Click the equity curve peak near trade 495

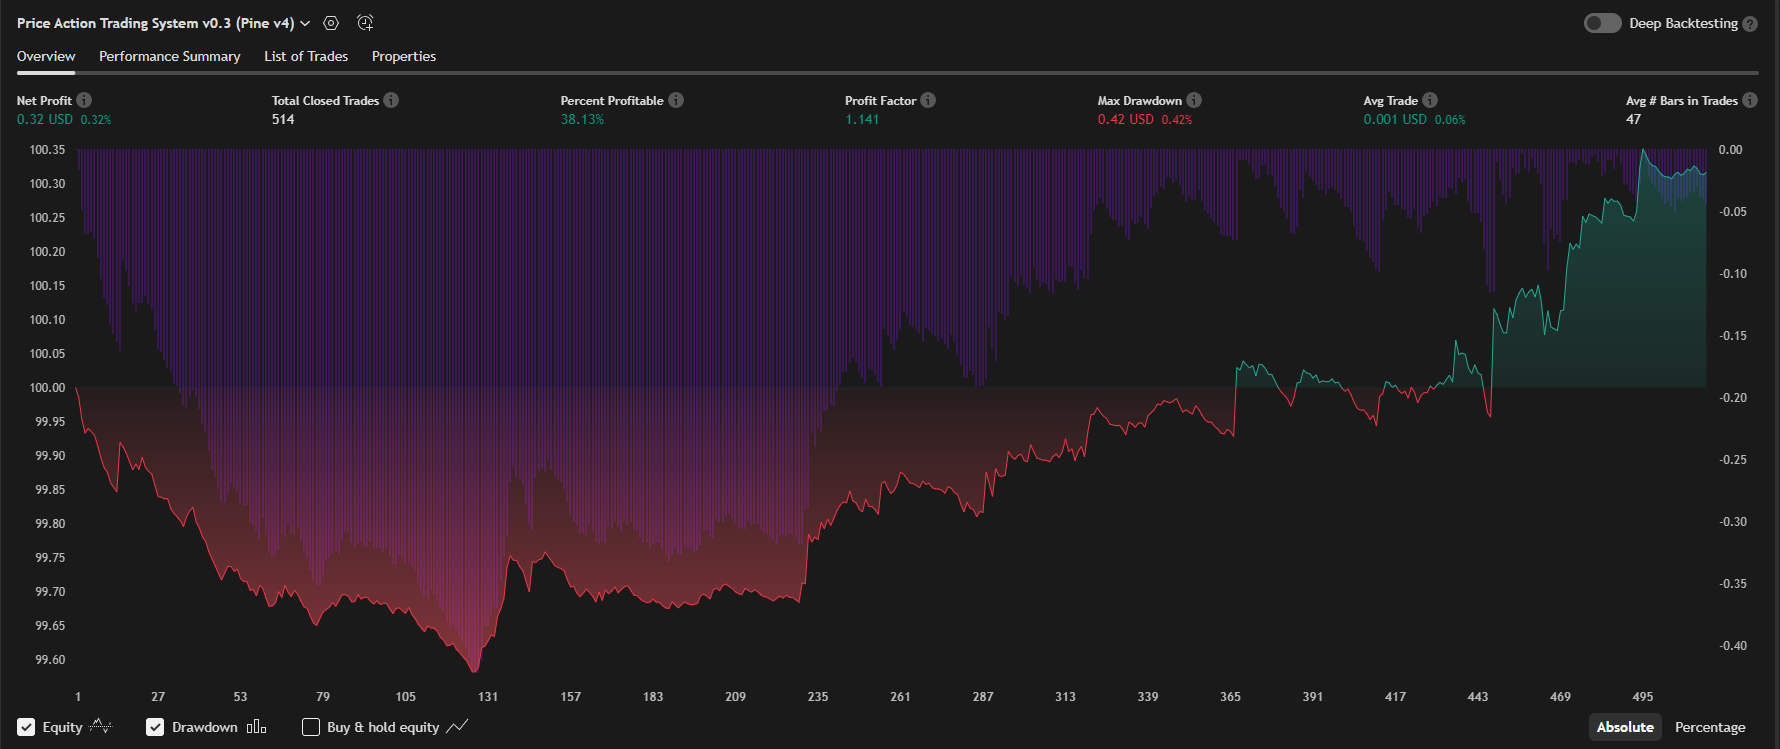1642,150
